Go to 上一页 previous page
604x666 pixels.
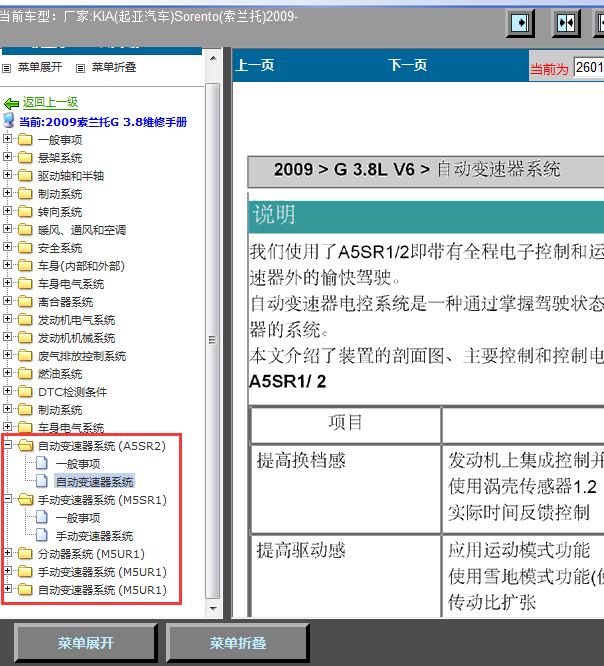click(255, 65)
